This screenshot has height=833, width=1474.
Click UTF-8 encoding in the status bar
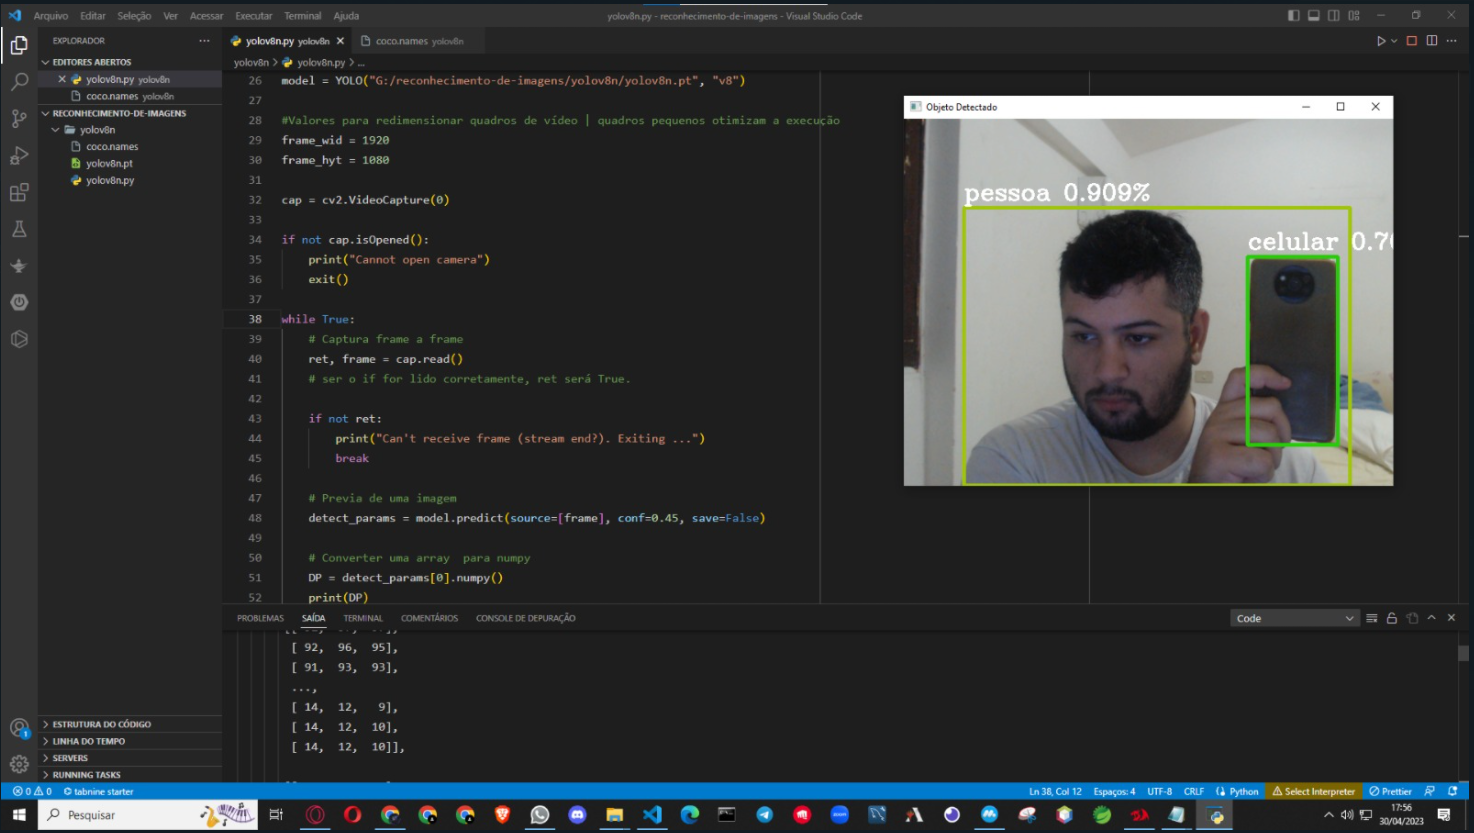pos(1159,791)
